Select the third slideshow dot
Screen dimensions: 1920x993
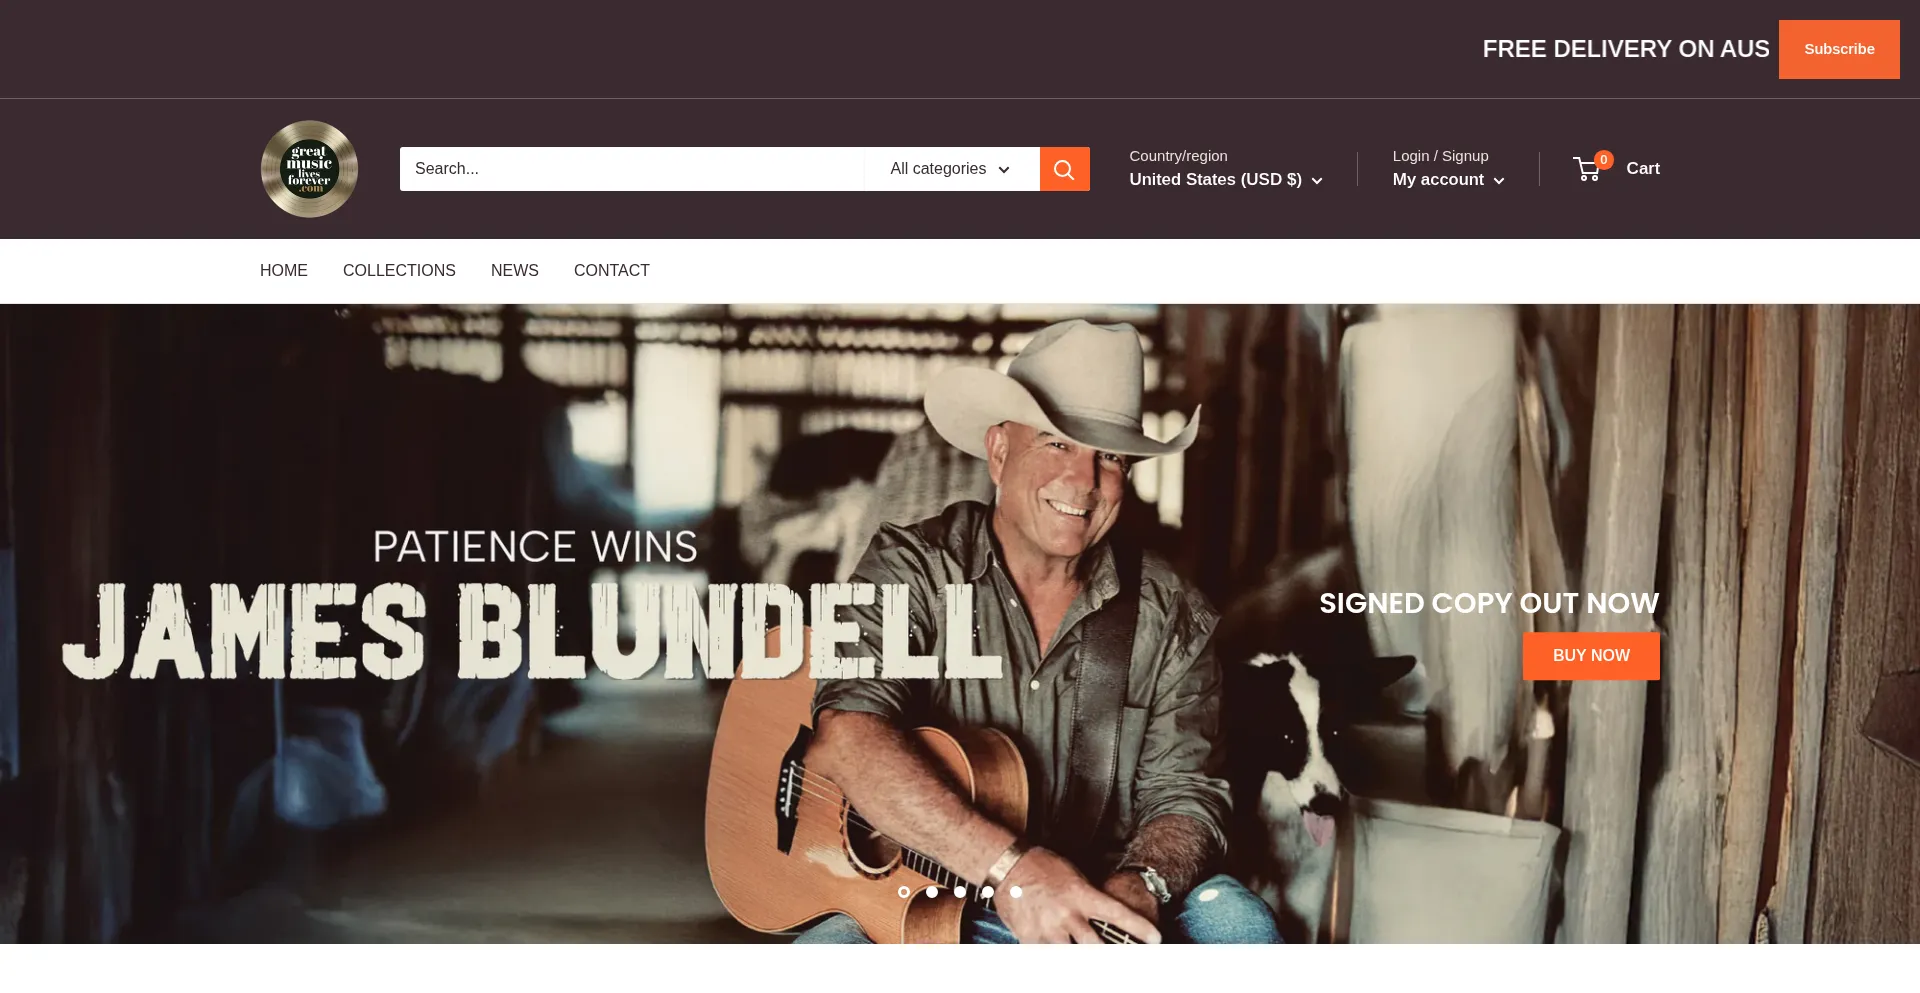(x=960, y=892)
